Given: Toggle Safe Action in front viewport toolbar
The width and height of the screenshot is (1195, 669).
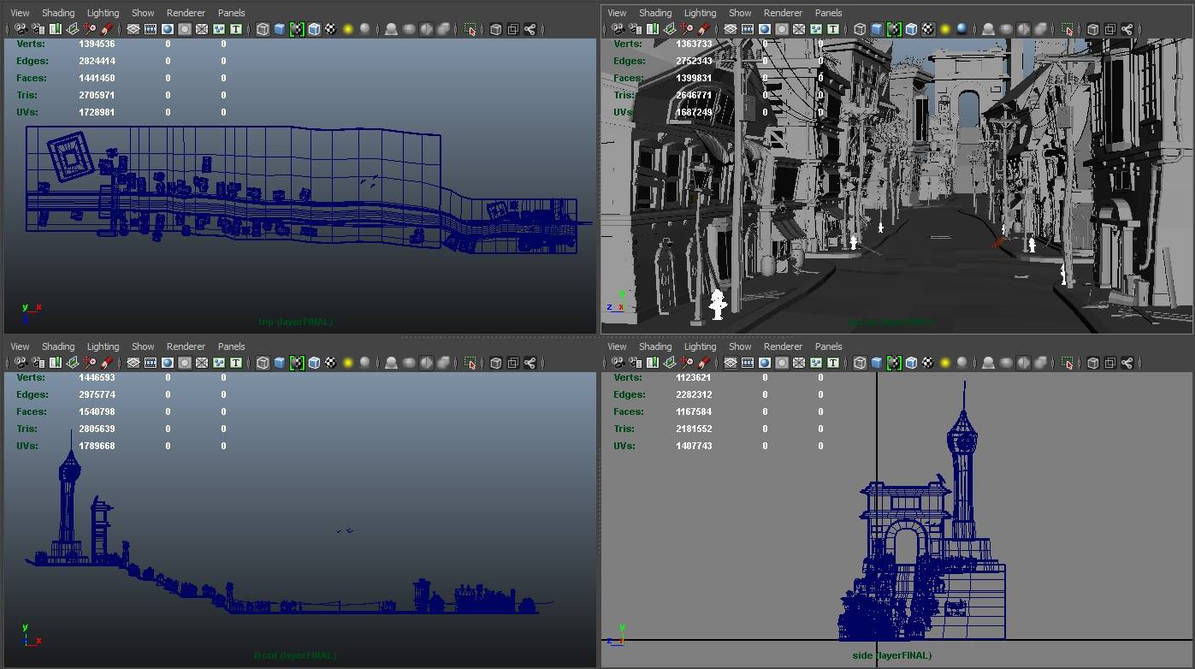Looking at the screenshot, I should [x=219, y=363].
